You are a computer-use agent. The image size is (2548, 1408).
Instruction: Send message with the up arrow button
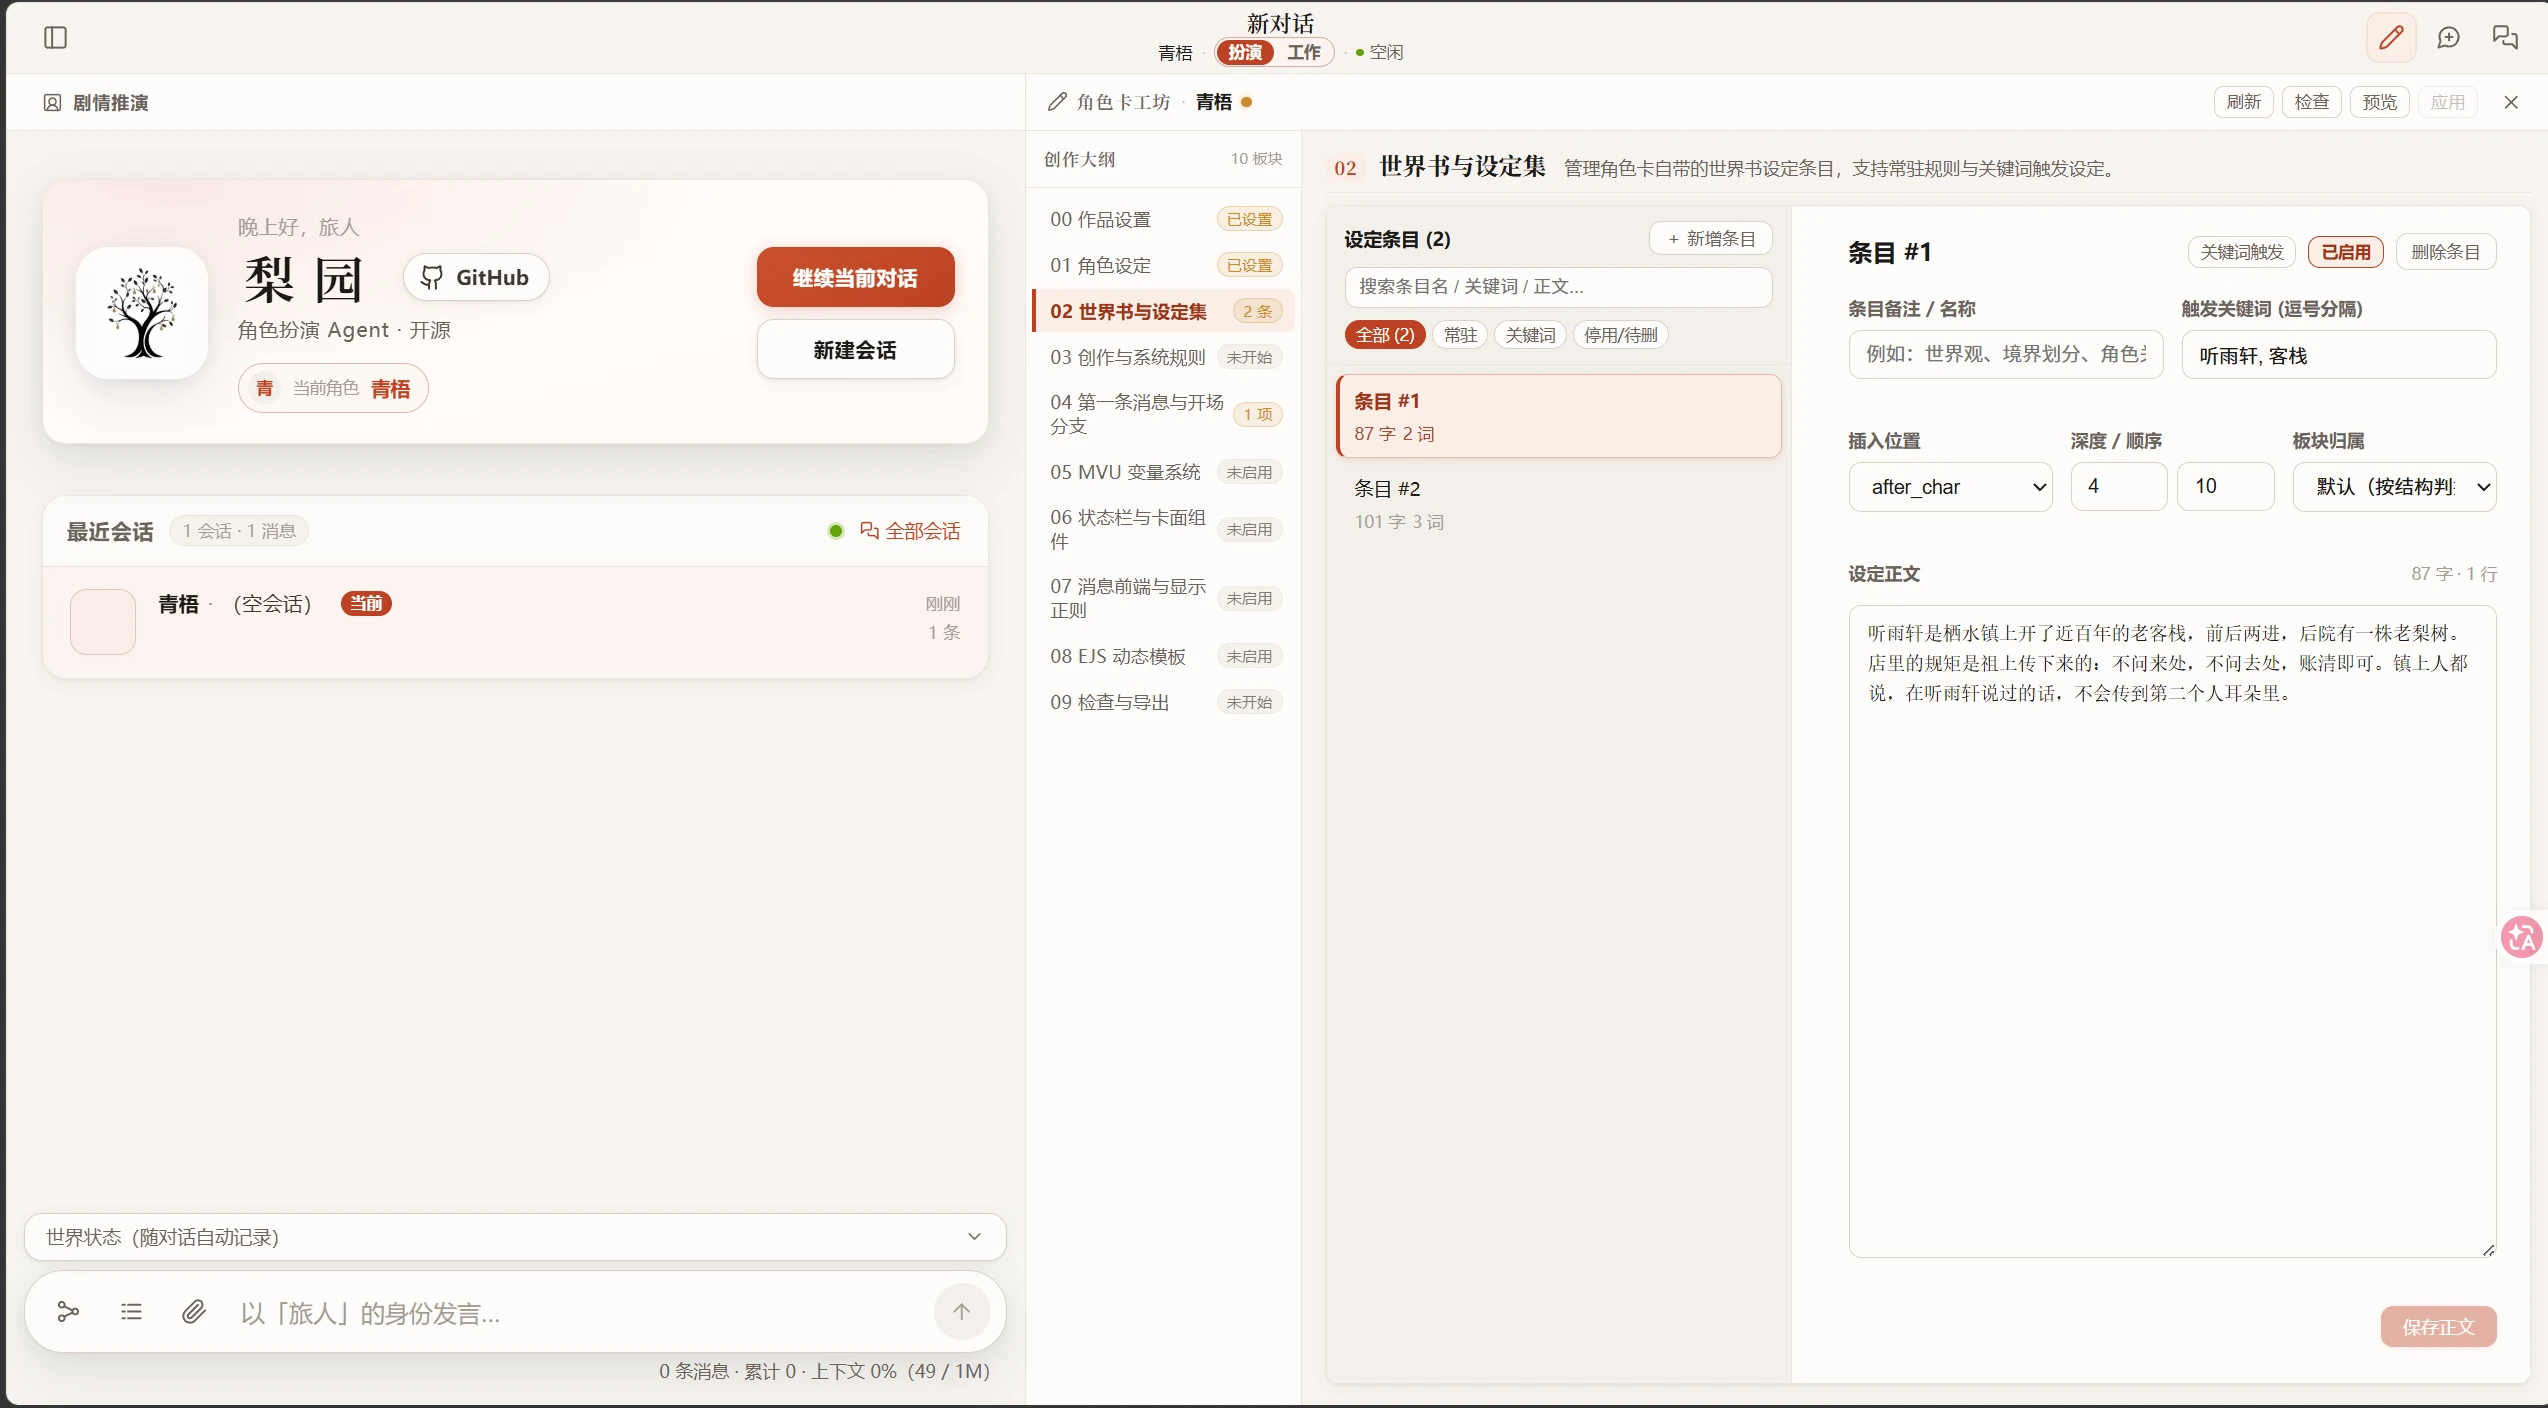point(961,1312)
